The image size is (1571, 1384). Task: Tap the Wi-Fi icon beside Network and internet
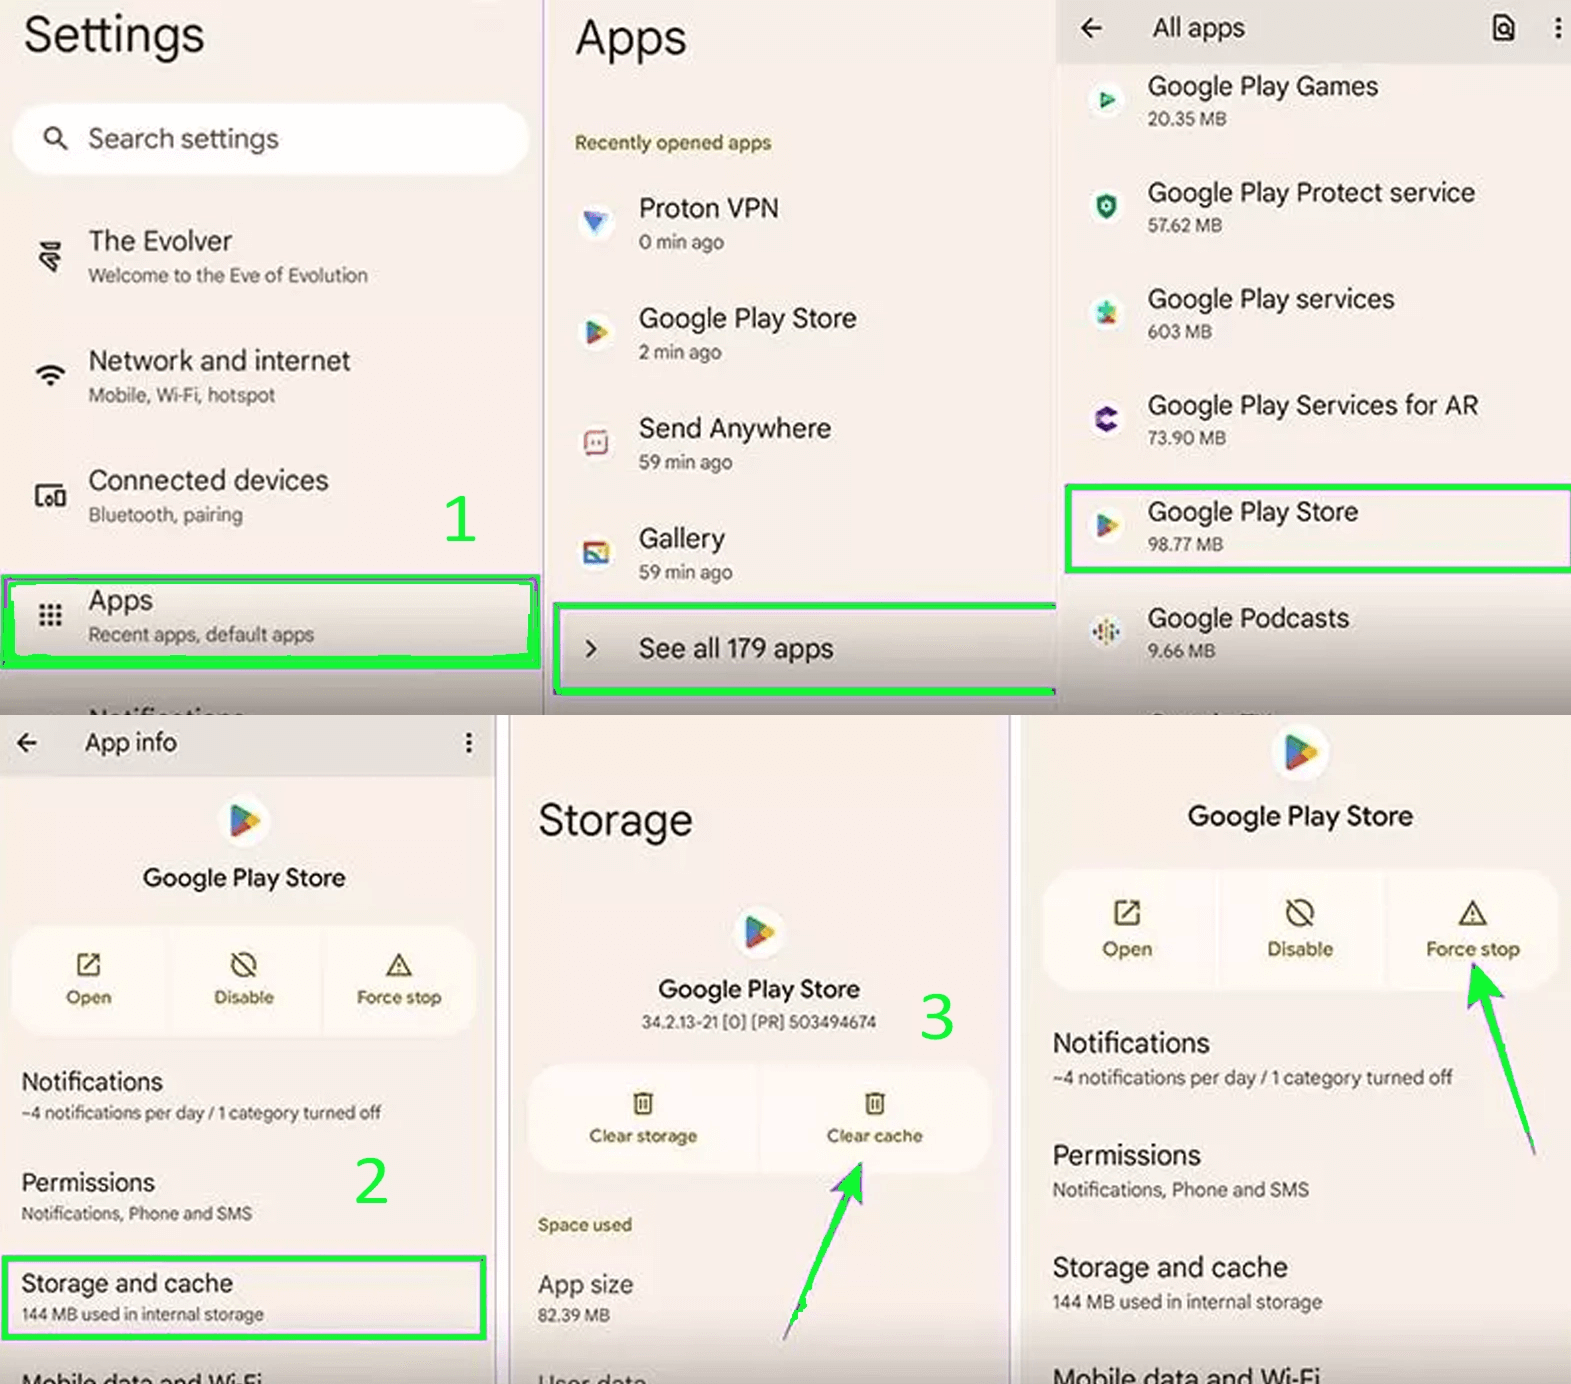(x=50, y=376)
